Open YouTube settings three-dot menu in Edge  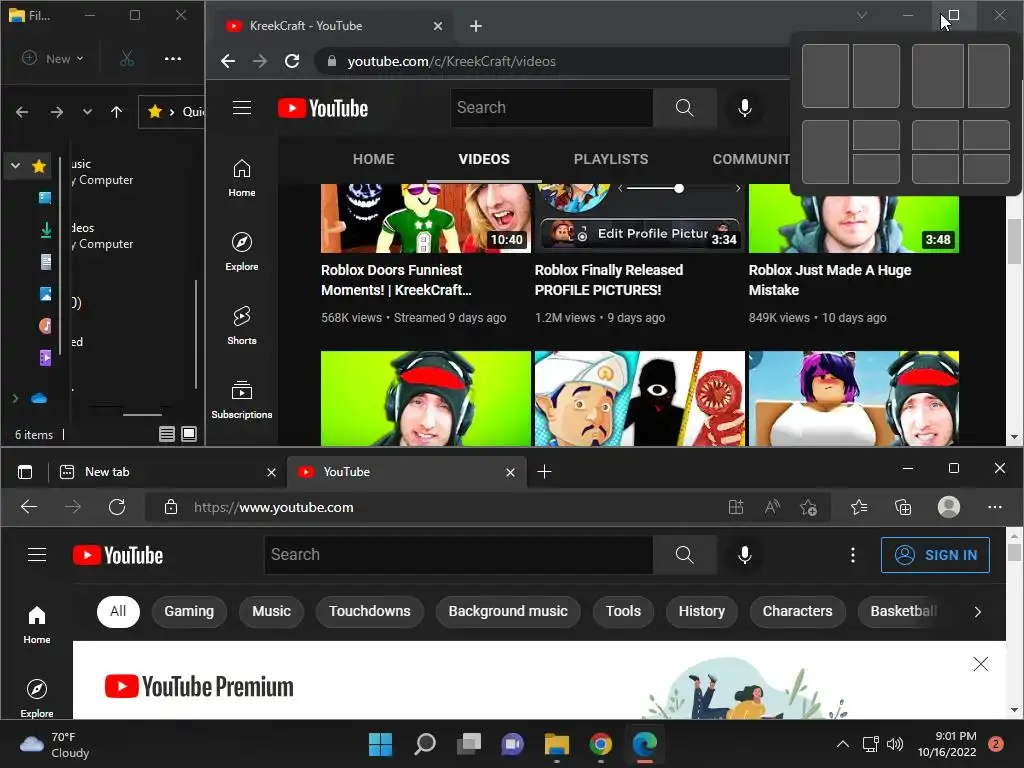[x=852, y=555]
